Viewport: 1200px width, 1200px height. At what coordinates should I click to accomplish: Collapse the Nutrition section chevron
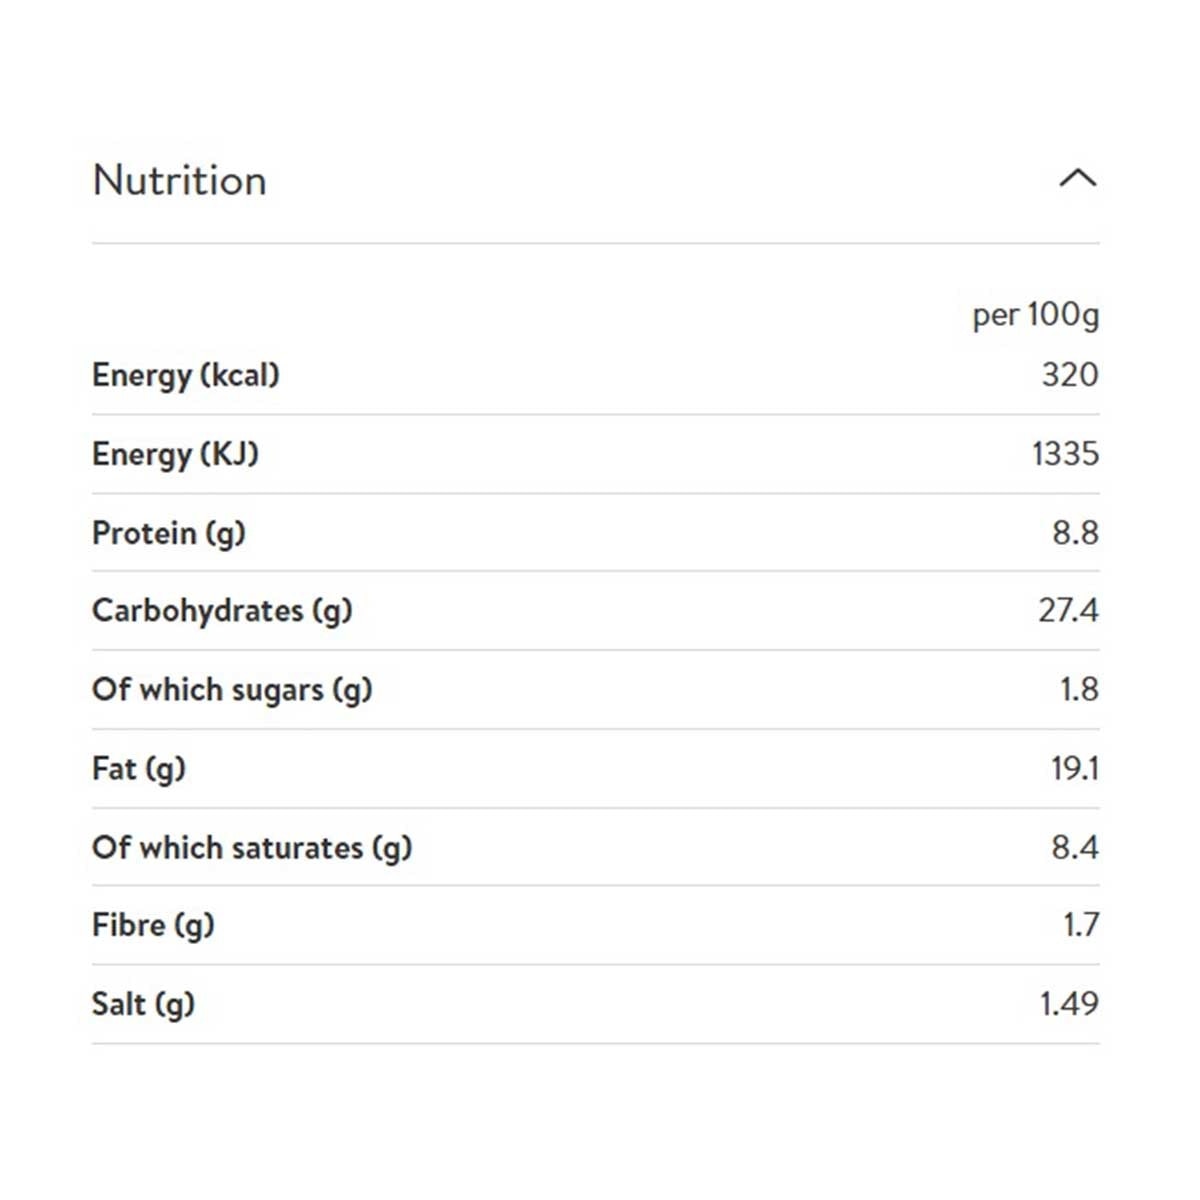click(x=1077, y=179)
